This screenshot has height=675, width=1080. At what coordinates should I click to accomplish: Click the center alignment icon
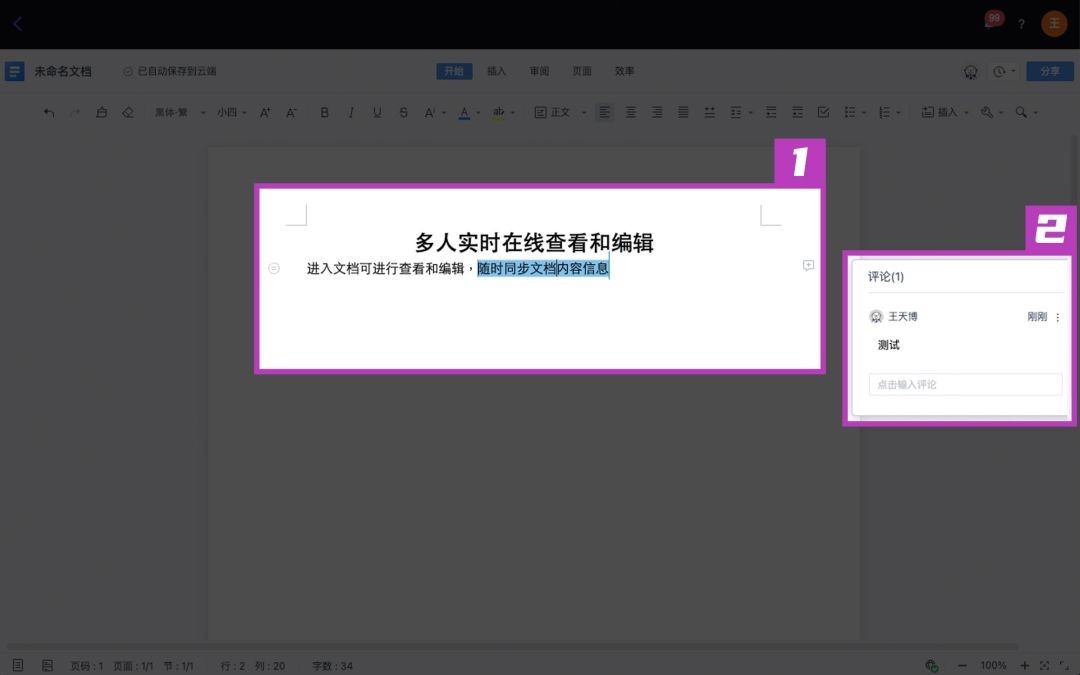[631, 113]
